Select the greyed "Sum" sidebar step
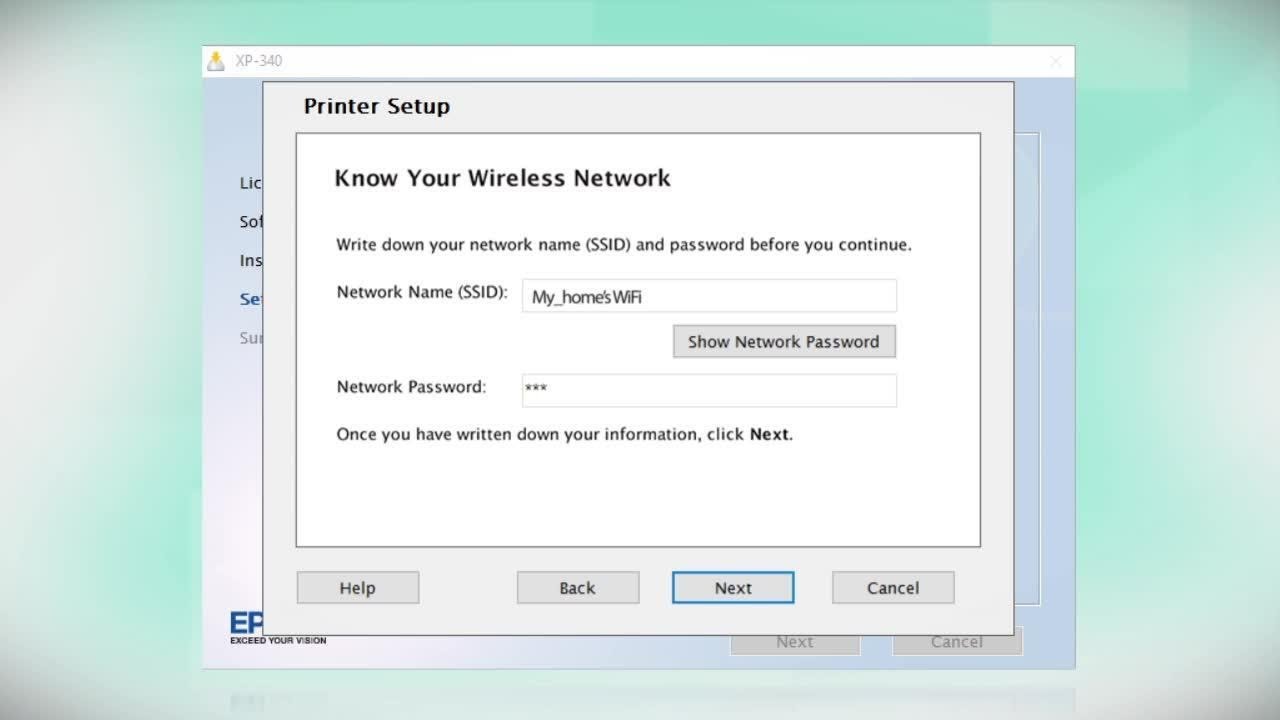This screenshot has height=720, width=1280. pyautogui.click(x=250, y=338)
